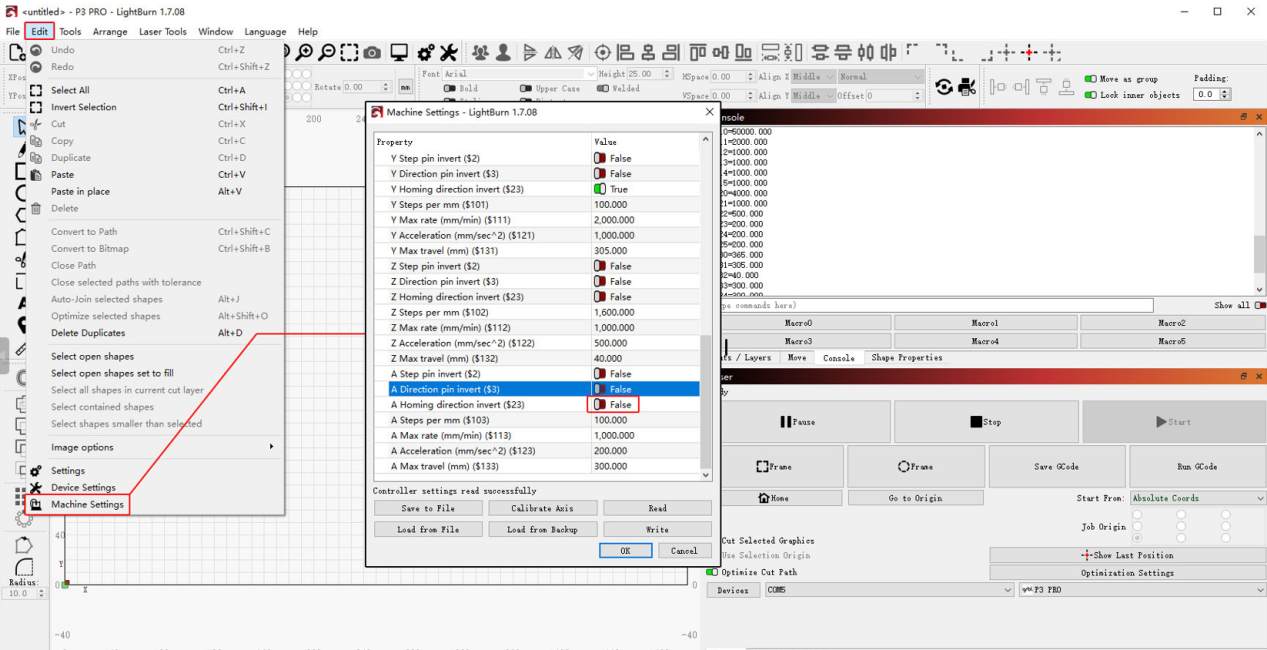Toggle Move as group switch
The width and height of the screenshot is (1267, 650).
pos(1091,79)
